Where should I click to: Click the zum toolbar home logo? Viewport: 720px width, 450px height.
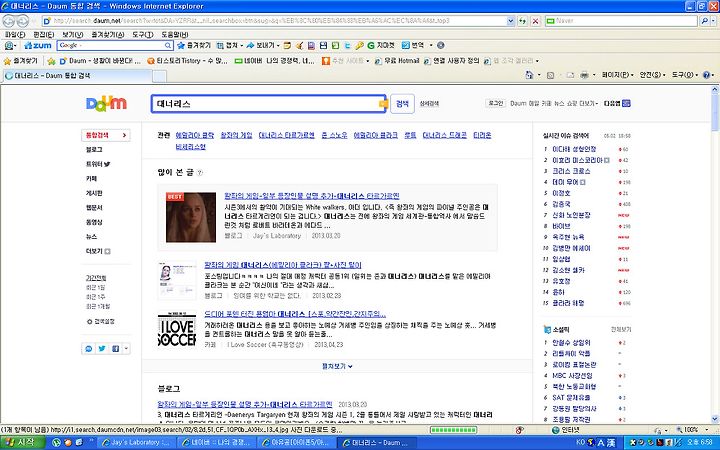pos(38,45)
